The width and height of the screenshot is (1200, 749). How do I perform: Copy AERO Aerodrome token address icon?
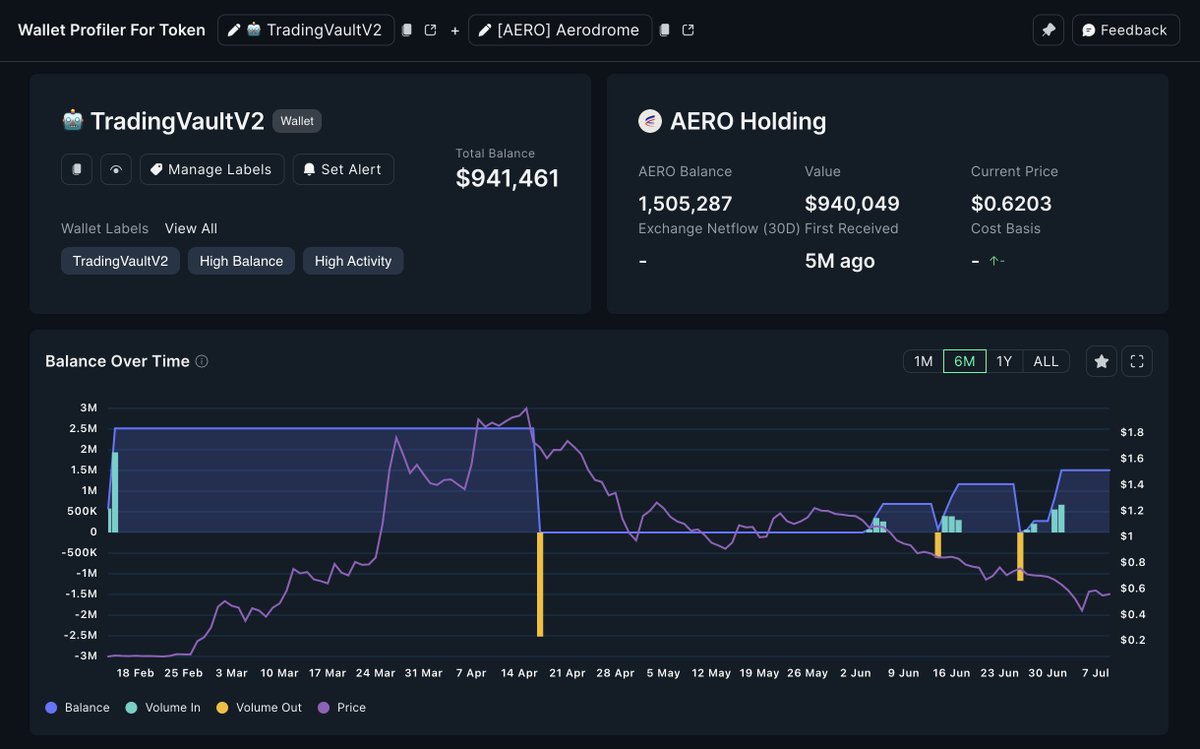tap(665, 30)
